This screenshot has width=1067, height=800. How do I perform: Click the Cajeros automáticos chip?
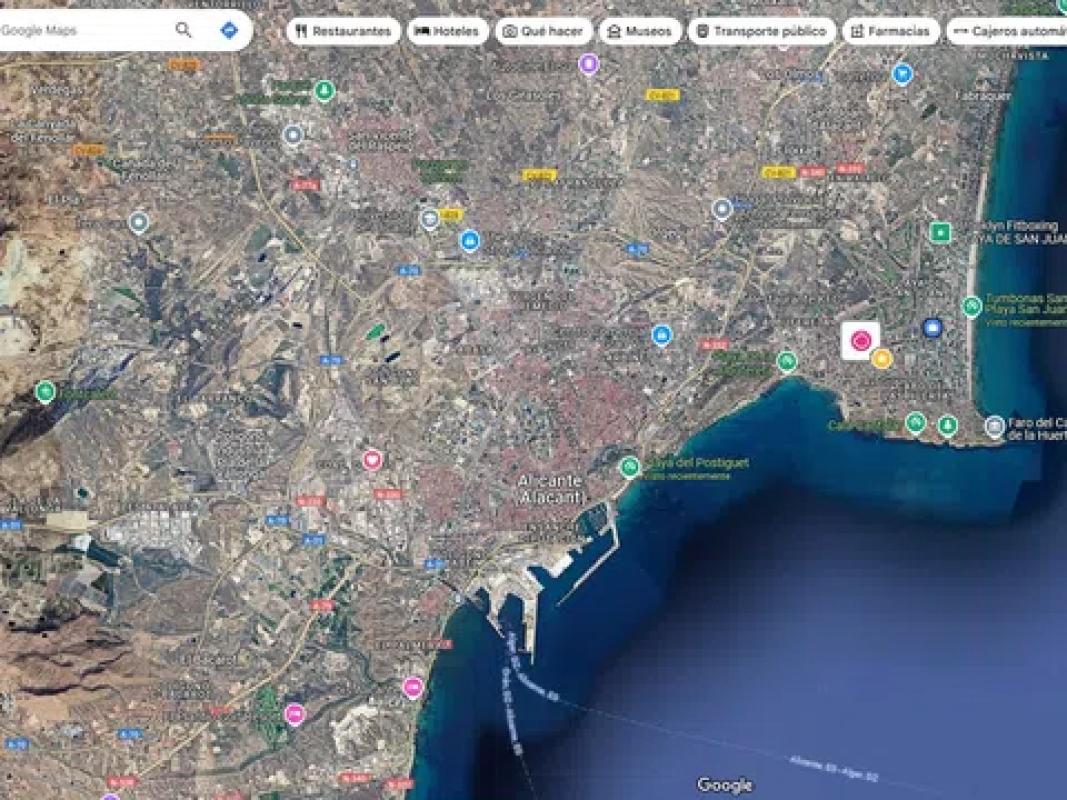click(x=1007, y=31)
